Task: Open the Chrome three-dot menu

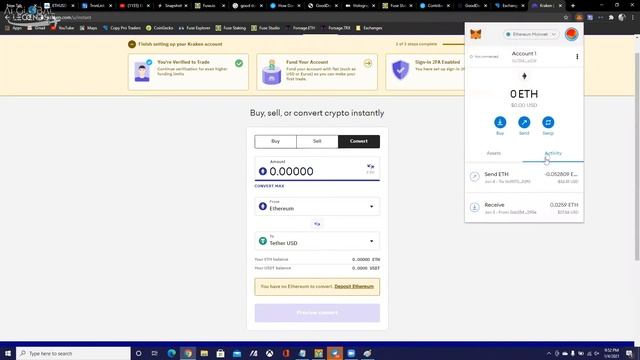Action: (633, 18)
